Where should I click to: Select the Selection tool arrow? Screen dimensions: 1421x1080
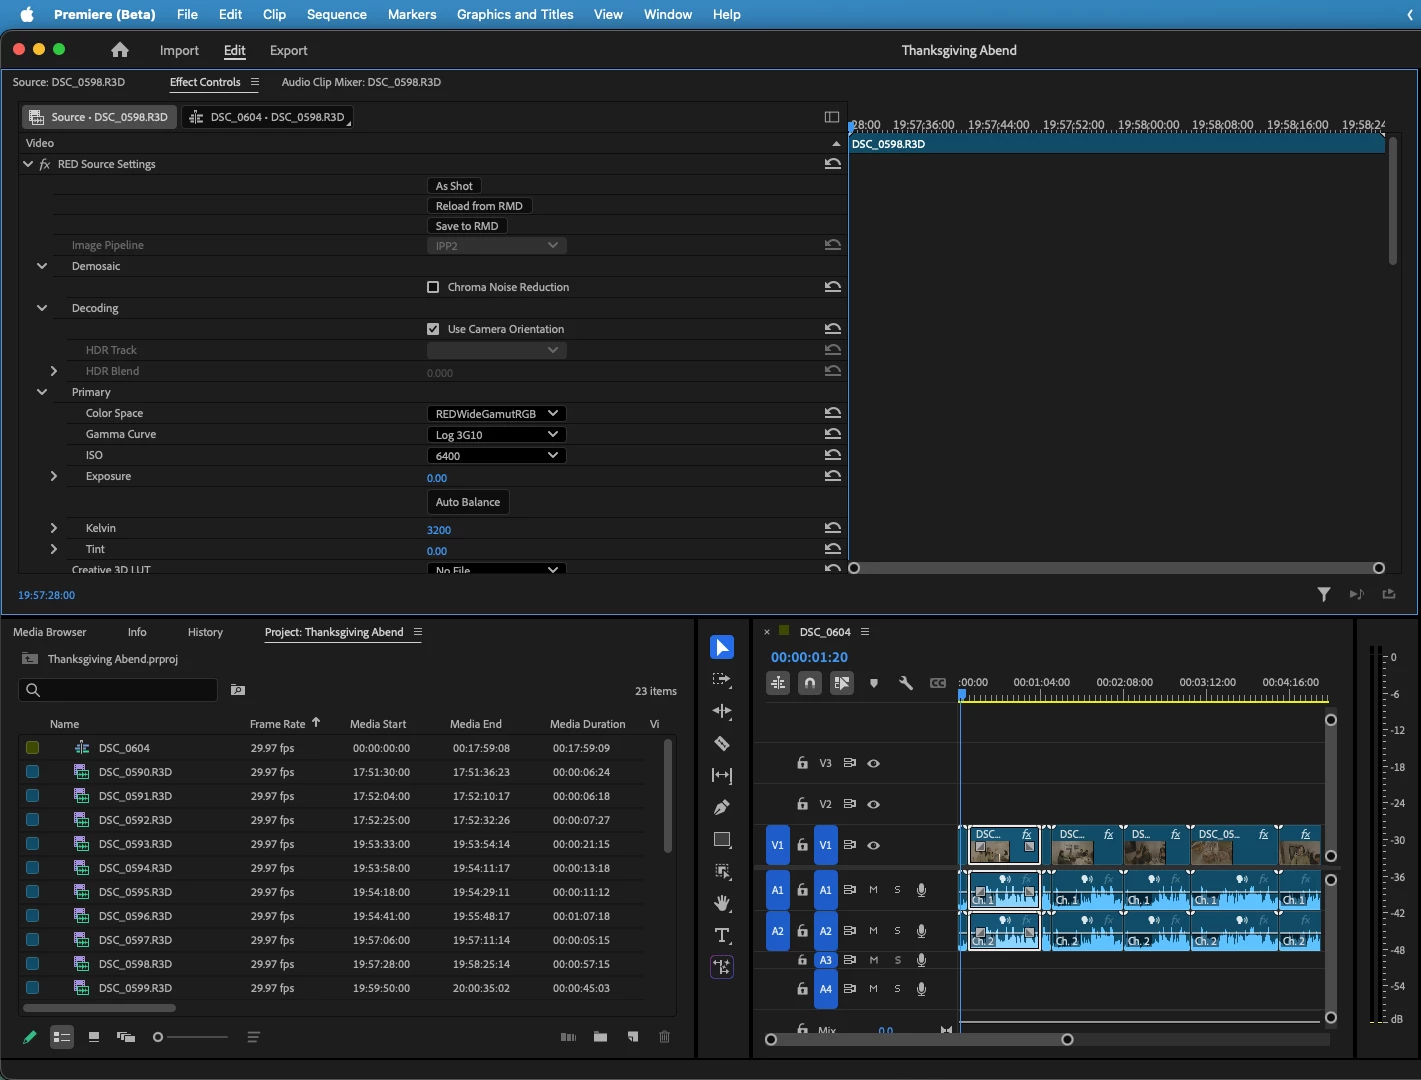(x=722, y=647)
